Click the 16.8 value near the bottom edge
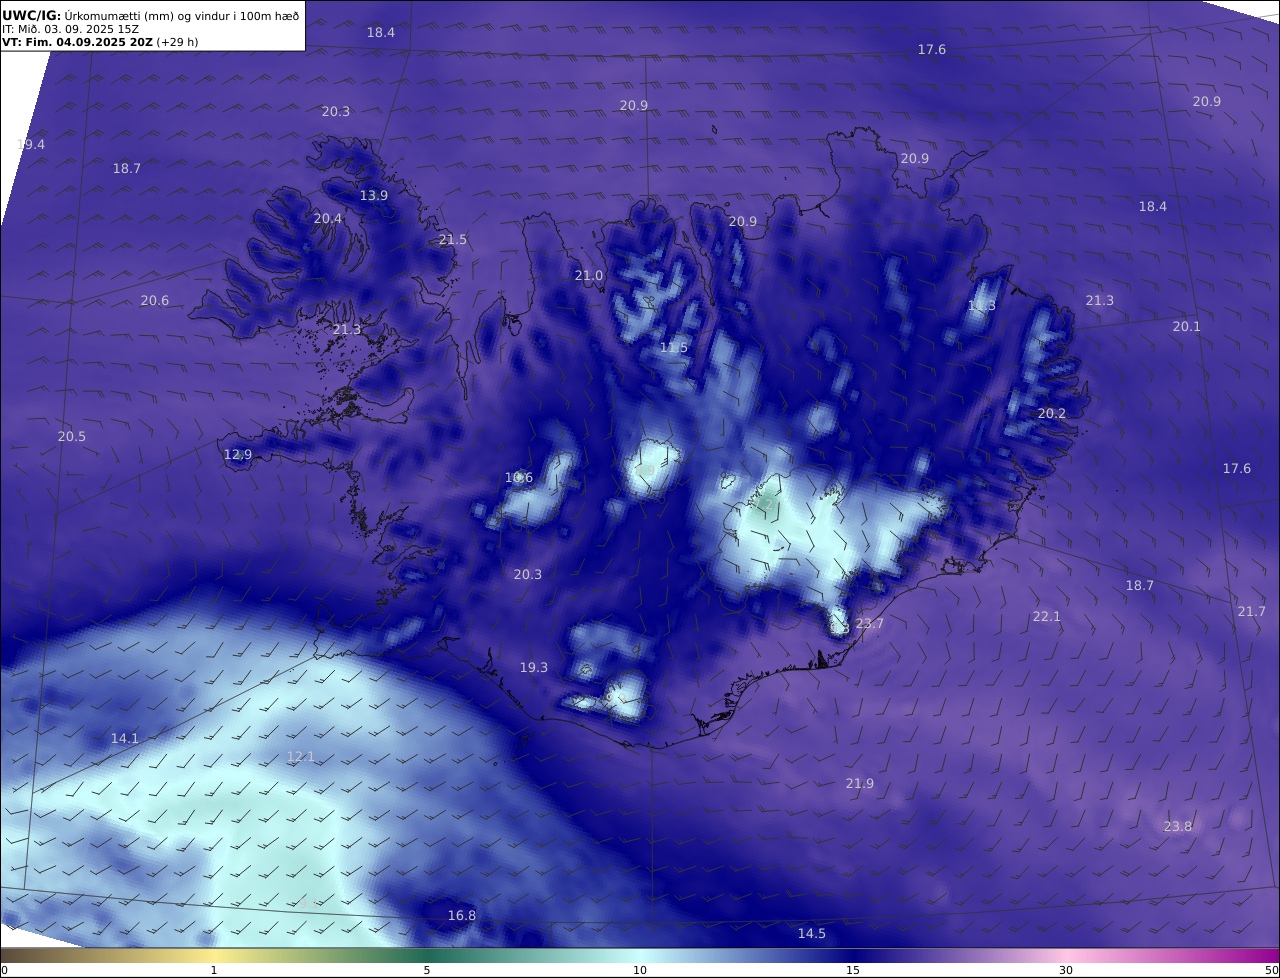This screenshot has width=1280, height=978. click(462, 915)
